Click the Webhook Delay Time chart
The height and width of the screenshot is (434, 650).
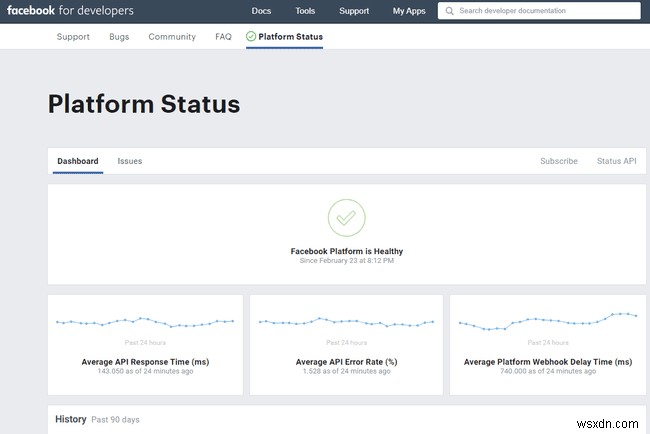click(x=548, y=322)
